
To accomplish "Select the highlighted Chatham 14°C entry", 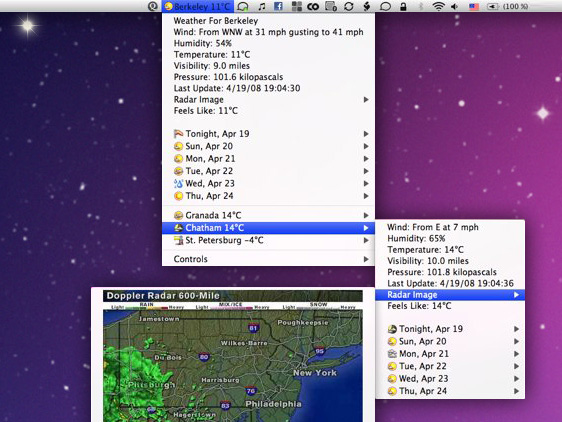I will (x=268, y=228).
